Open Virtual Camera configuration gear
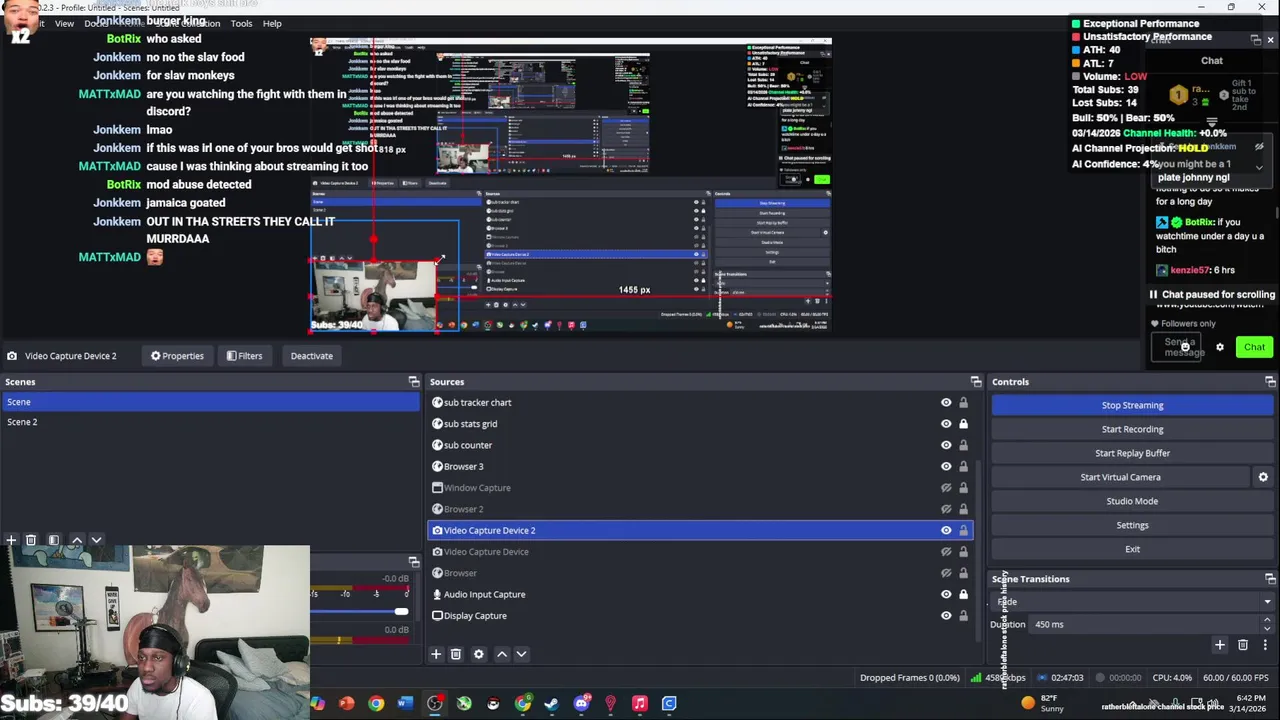This screenshot has width=1280, height=720. [x=1263, y=477]
